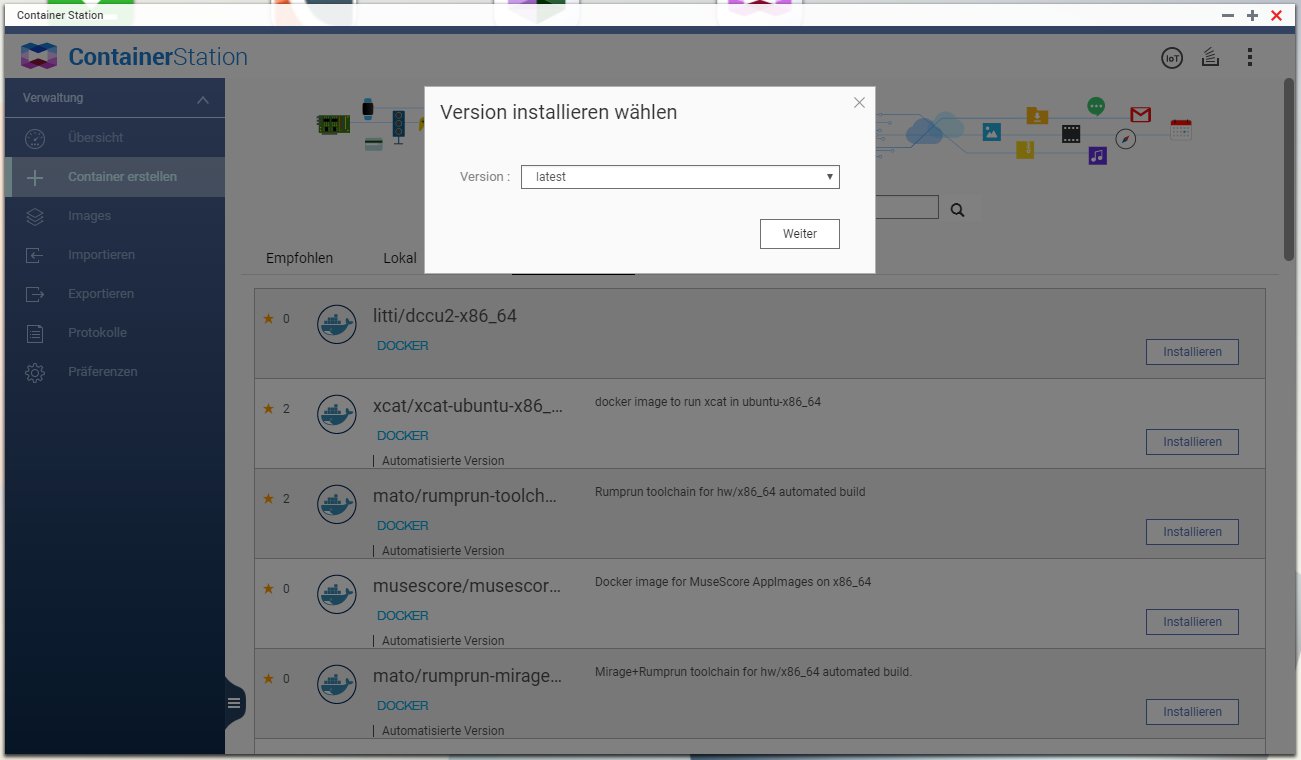This screenshot has height=760, width=1301.
Task: Click 'Rumprun toolchain for hw/x86_64' description
Action: point(730,492)
